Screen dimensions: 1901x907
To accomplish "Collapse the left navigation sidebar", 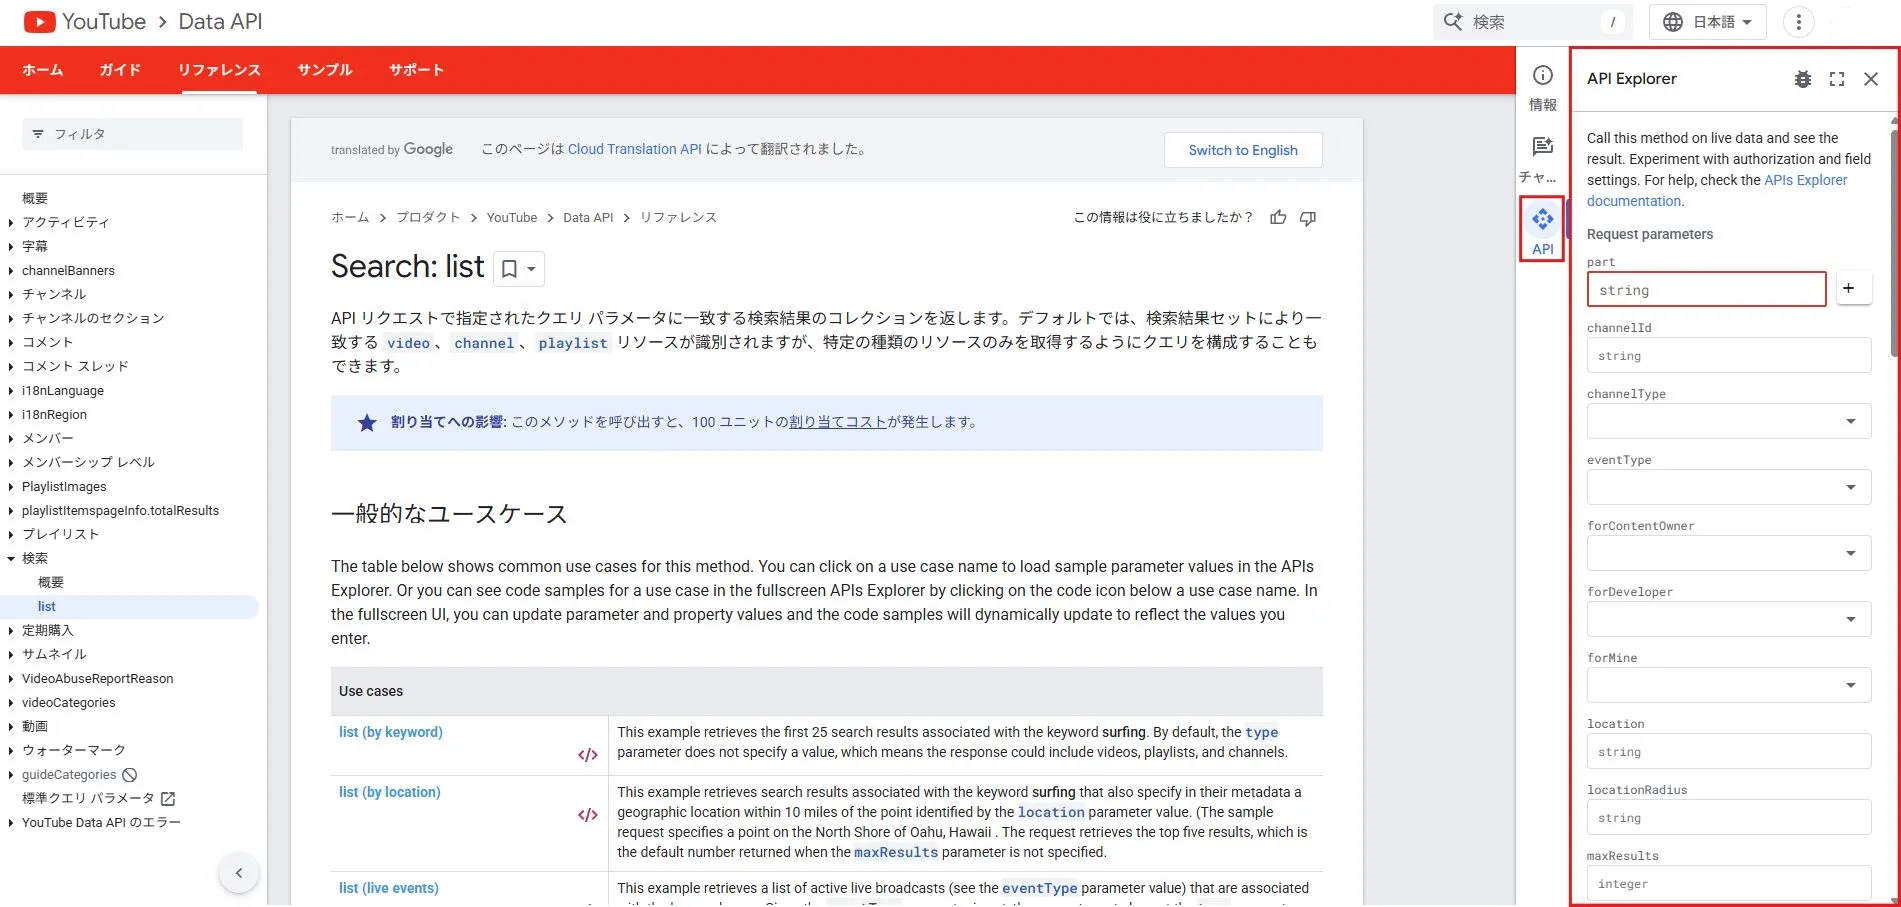I will coord(239,873).
